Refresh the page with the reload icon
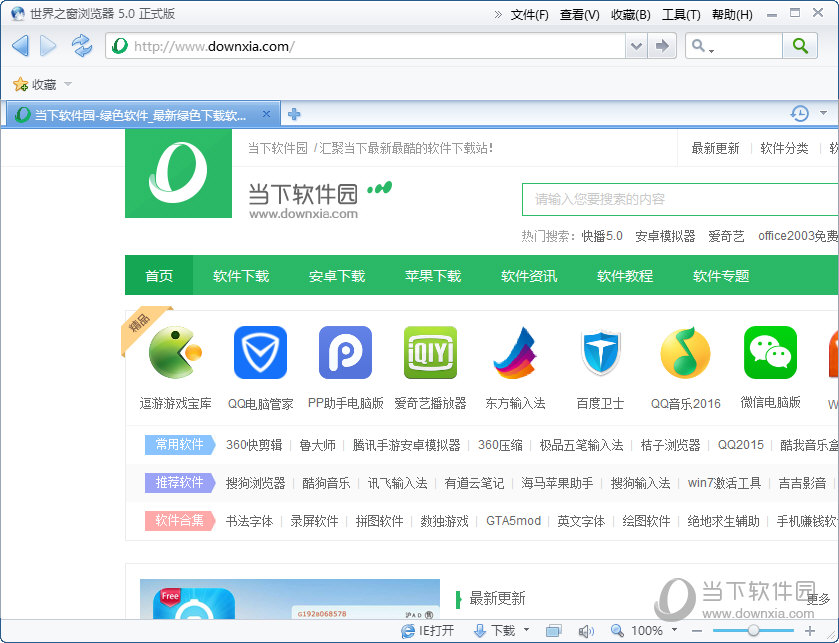The image size is (839, 643). tap(82, 45)
